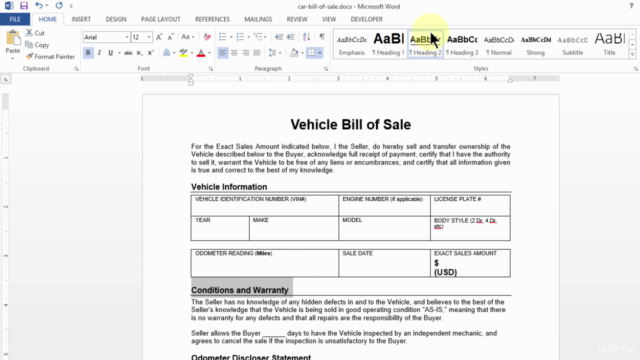Toggle align left
640x360 pixels.
coord(222,53)
